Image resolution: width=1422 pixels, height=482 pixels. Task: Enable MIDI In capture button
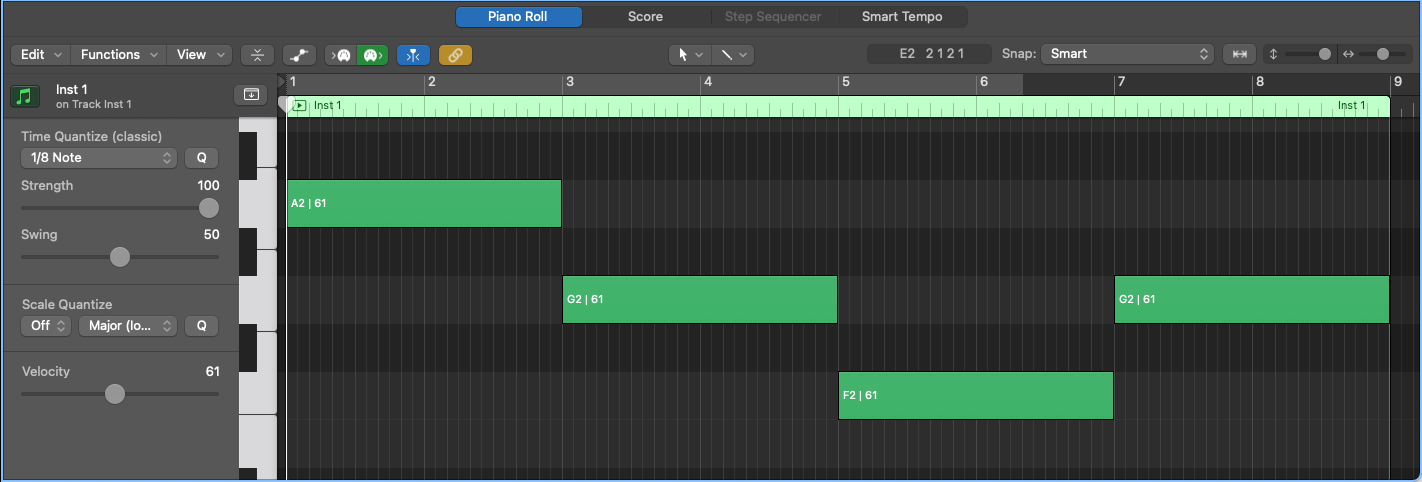pyautogui.click(x=342, y=55)
